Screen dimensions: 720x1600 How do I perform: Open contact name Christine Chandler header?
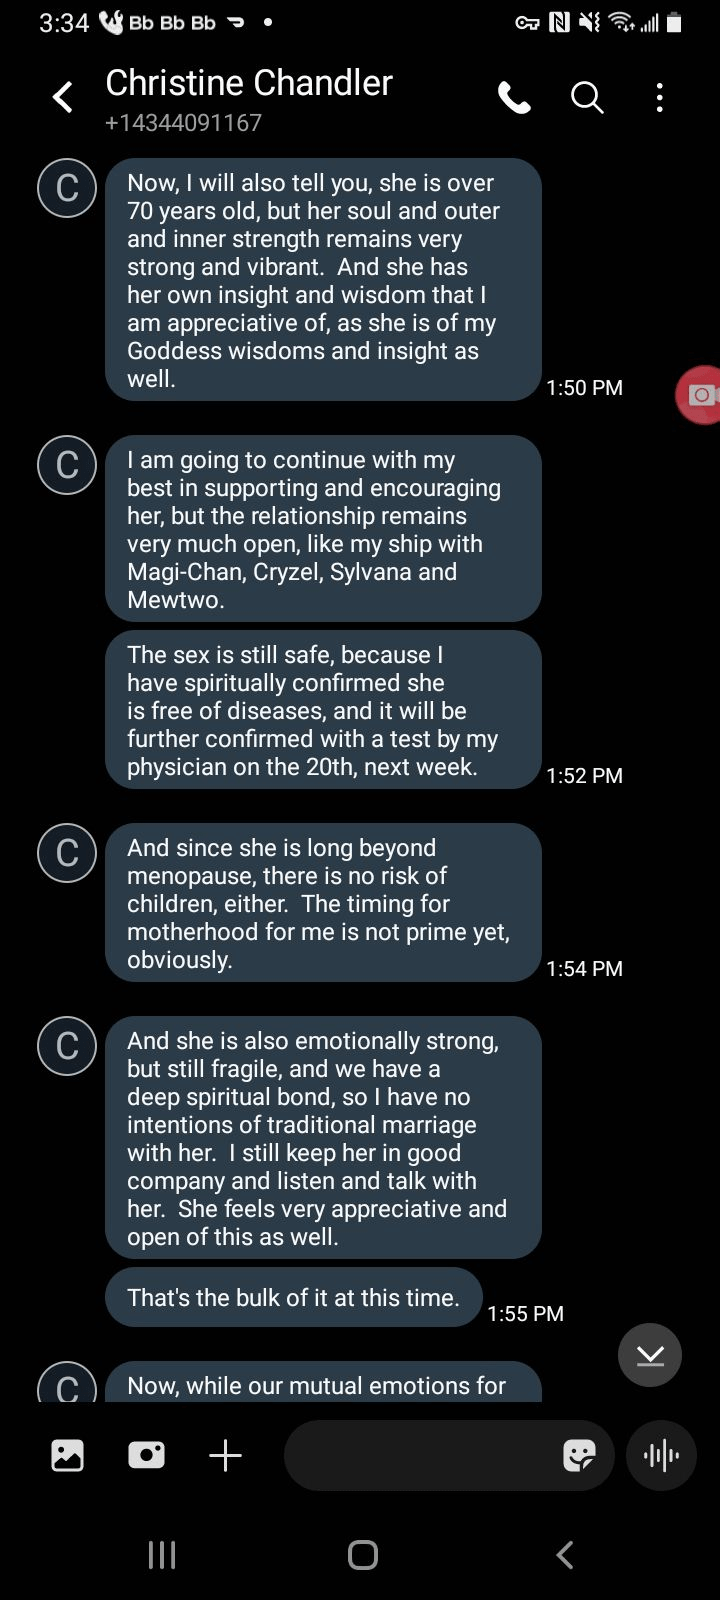pyautogui.click(x=249, y=83)
